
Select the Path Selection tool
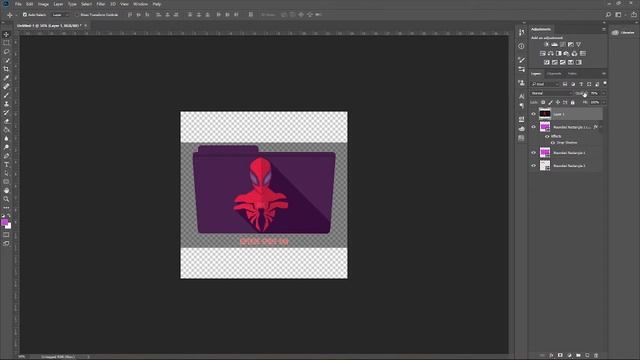[x=6, y=173]
